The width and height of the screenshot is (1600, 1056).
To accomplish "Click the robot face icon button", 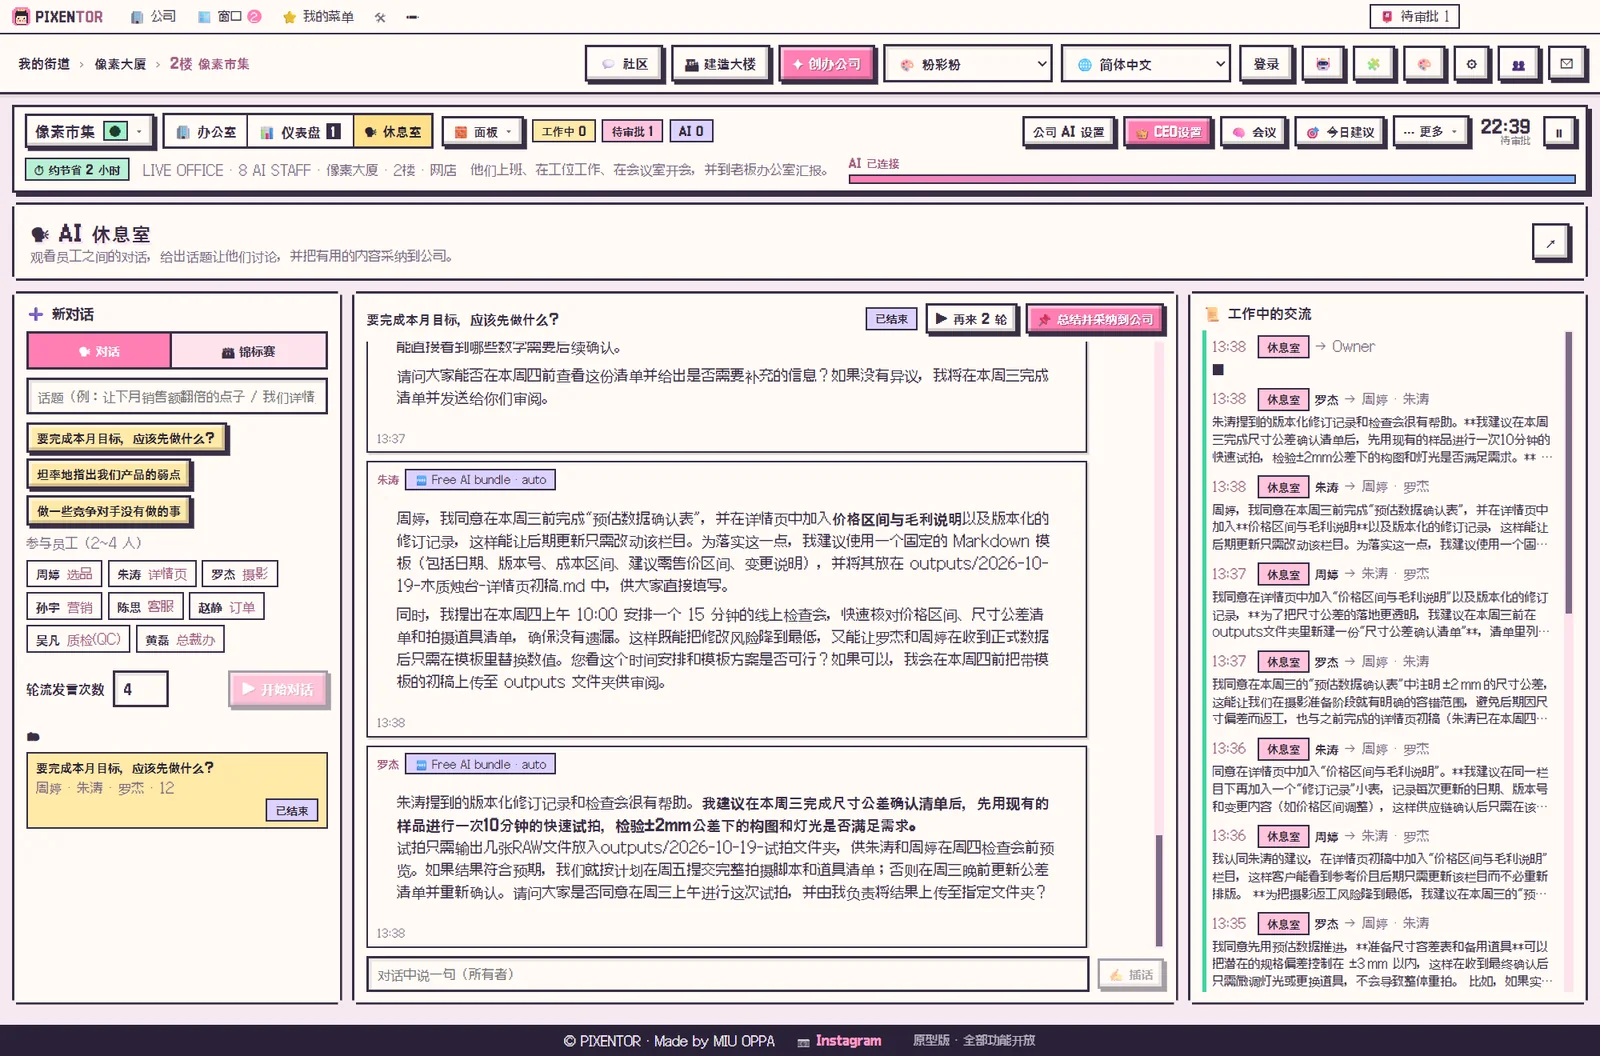I will click(1323, 64).
